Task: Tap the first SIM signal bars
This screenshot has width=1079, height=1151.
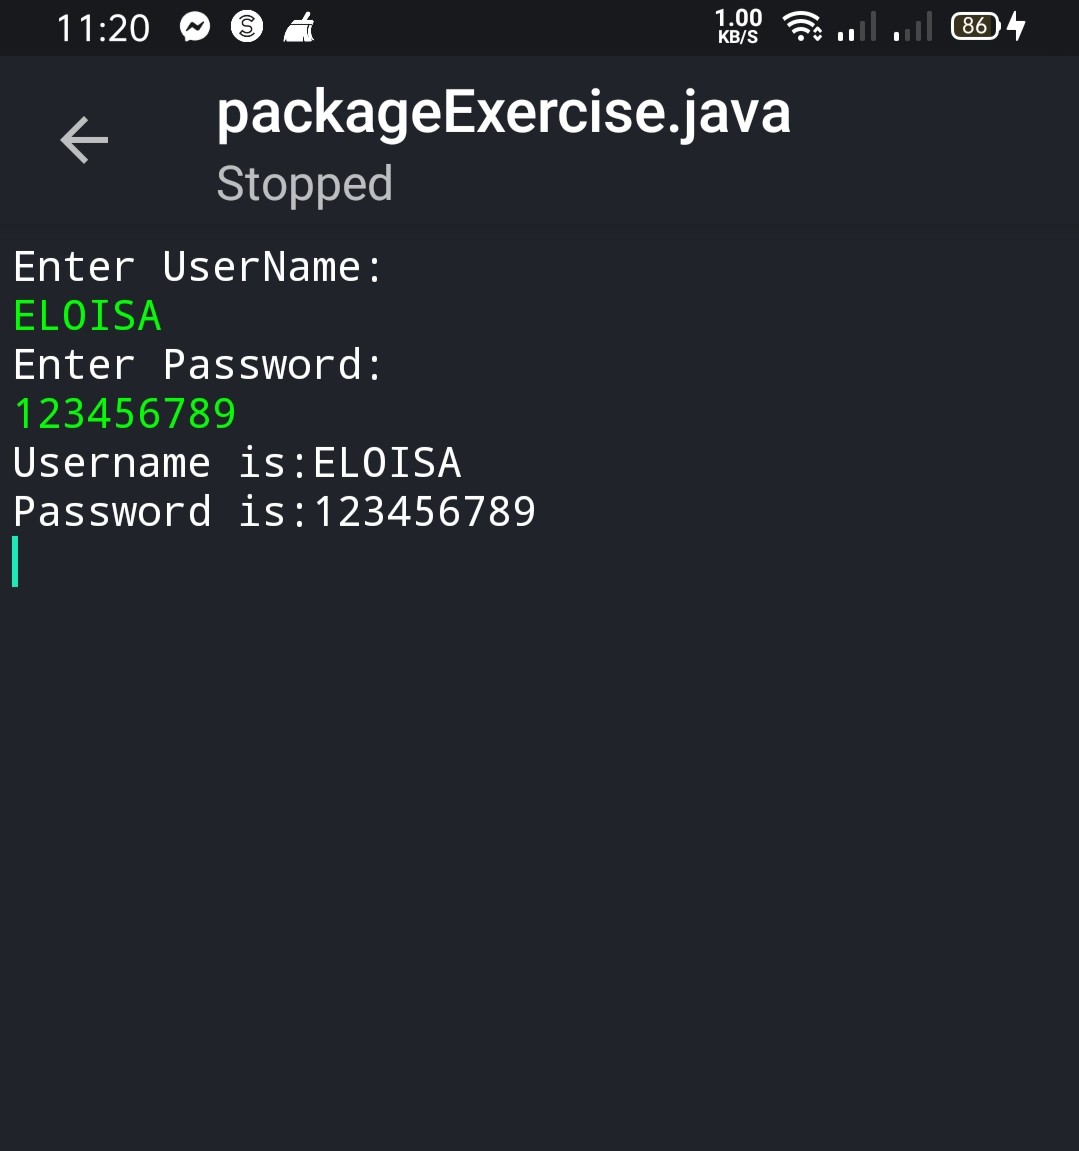Action: pyautogui.click(x=857, y=26)
